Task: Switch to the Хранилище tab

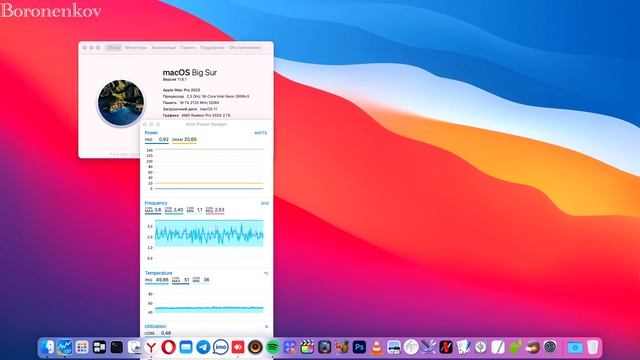Action: (x=163, y=48)
